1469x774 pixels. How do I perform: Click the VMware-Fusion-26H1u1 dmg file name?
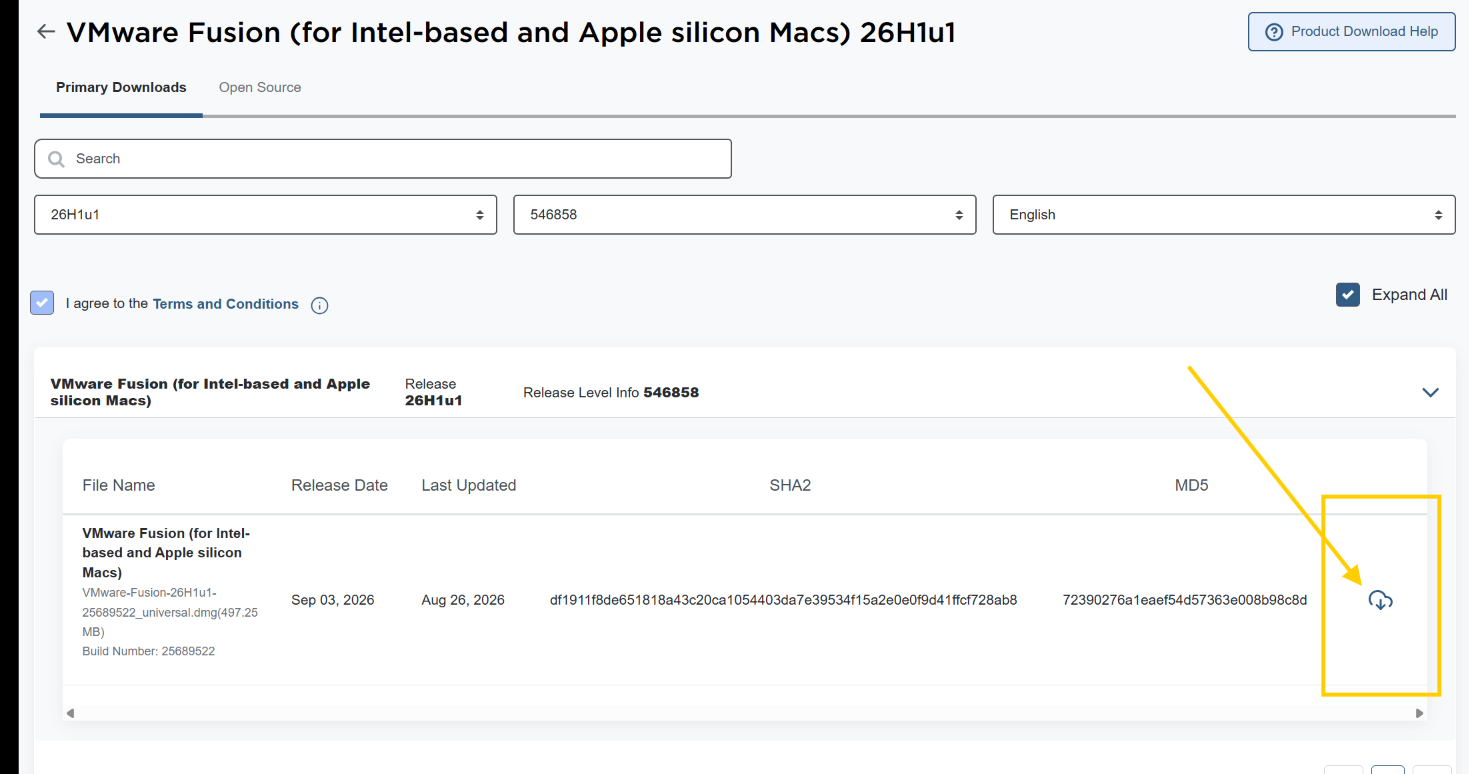(170, 612)
